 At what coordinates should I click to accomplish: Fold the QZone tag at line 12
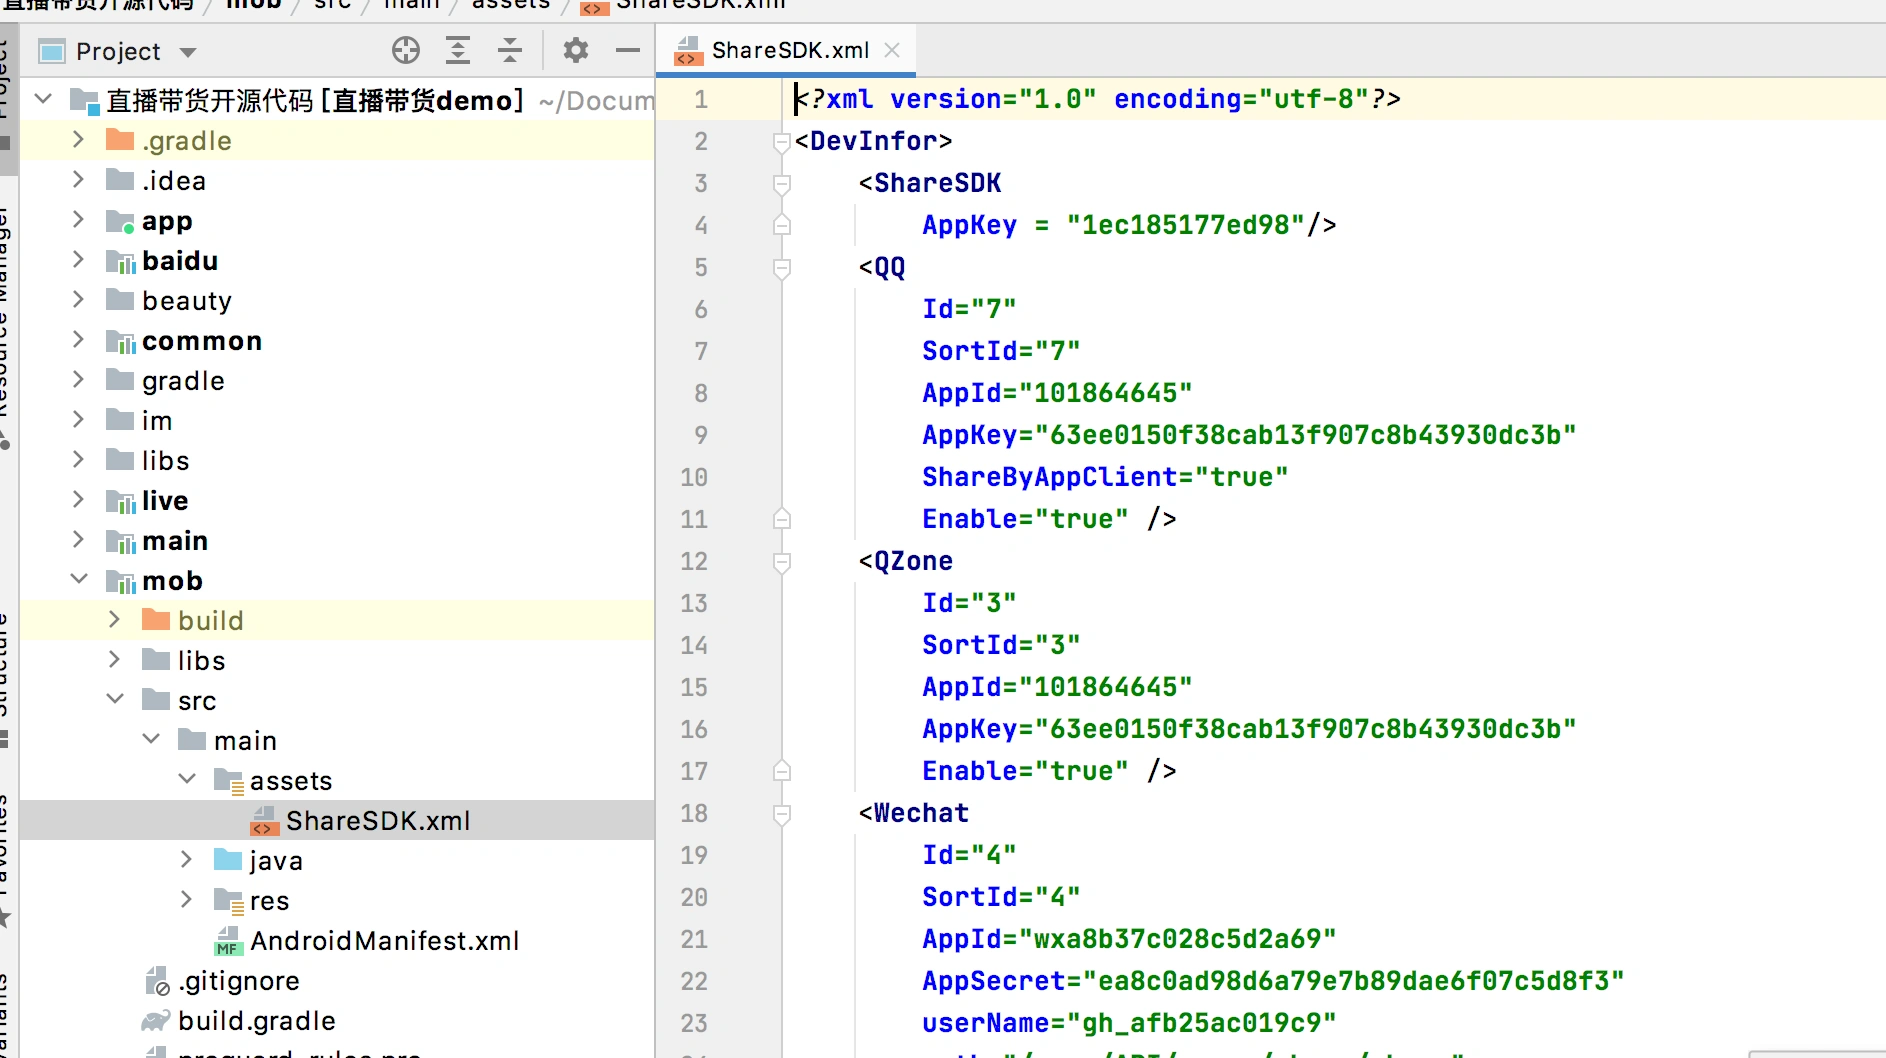[782, 562]
